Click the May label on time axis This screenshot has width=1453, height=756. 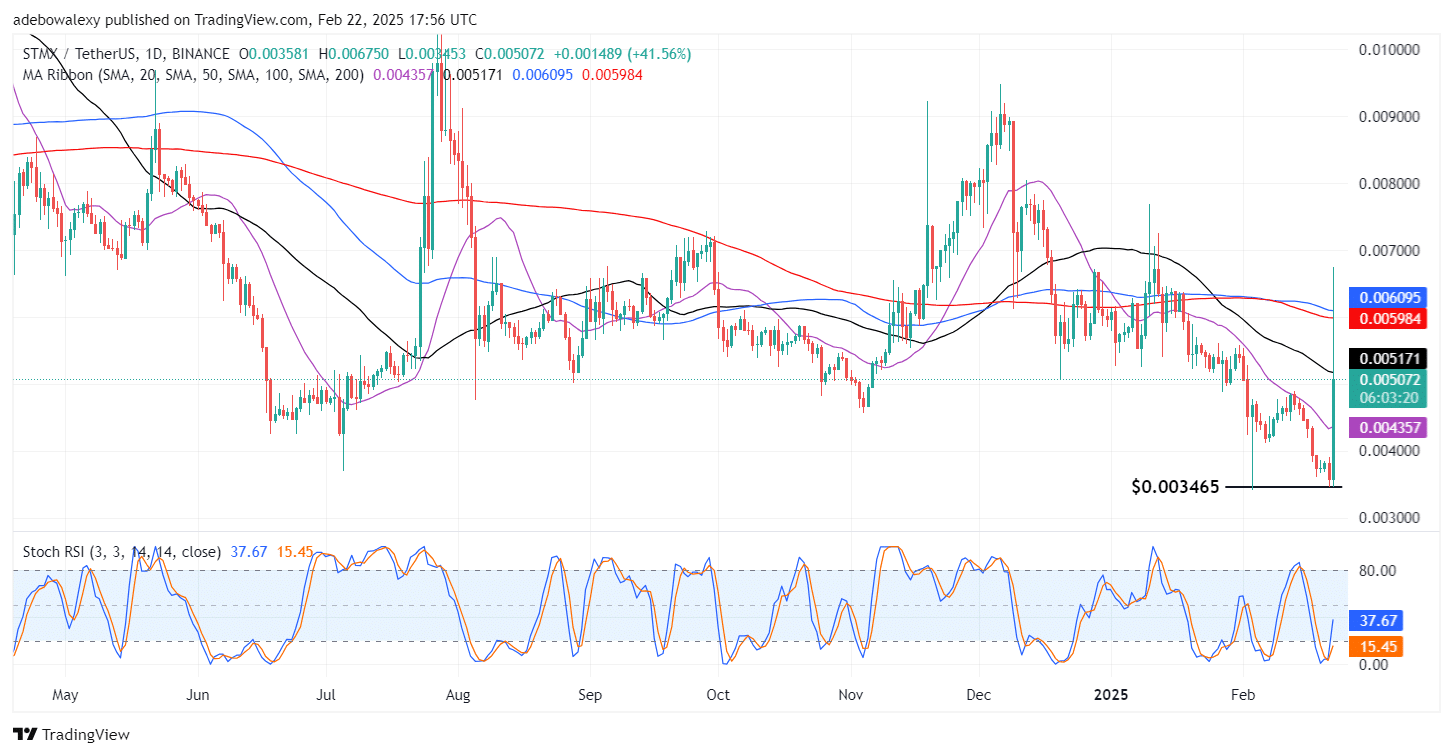click(65, 694)
